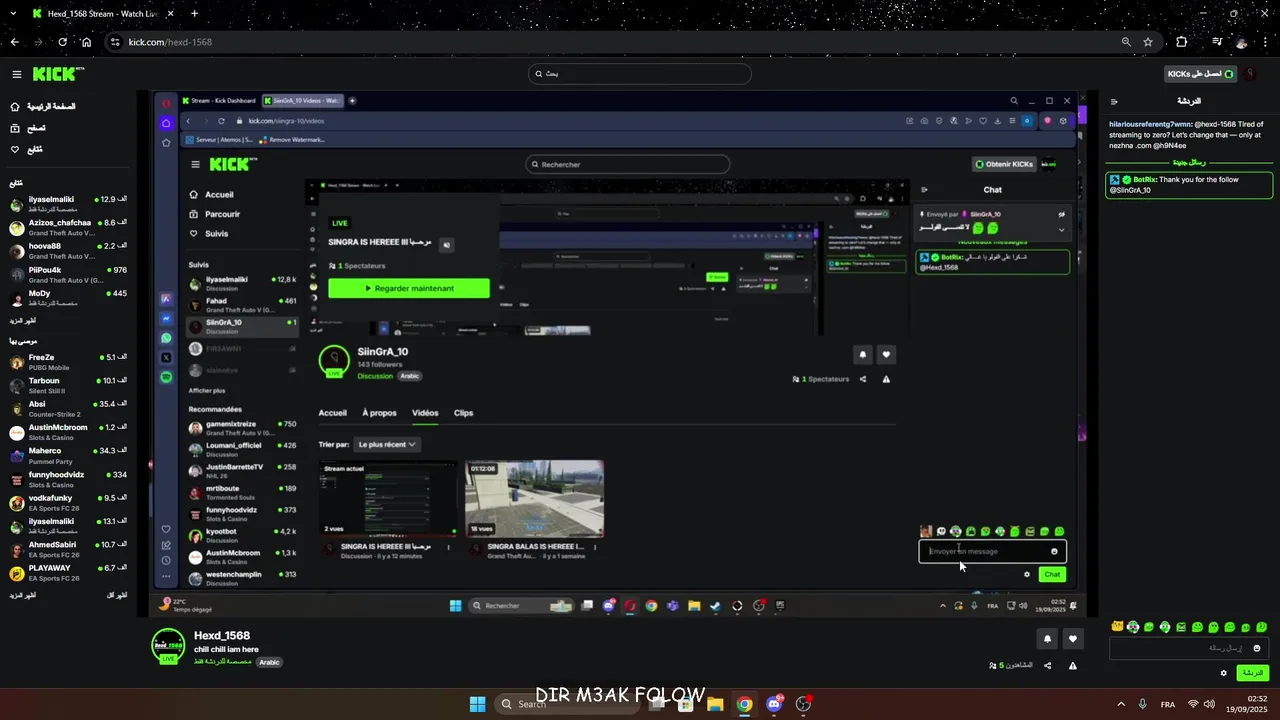Click the Hexd_1568 channel avatar

coord(168,645)
